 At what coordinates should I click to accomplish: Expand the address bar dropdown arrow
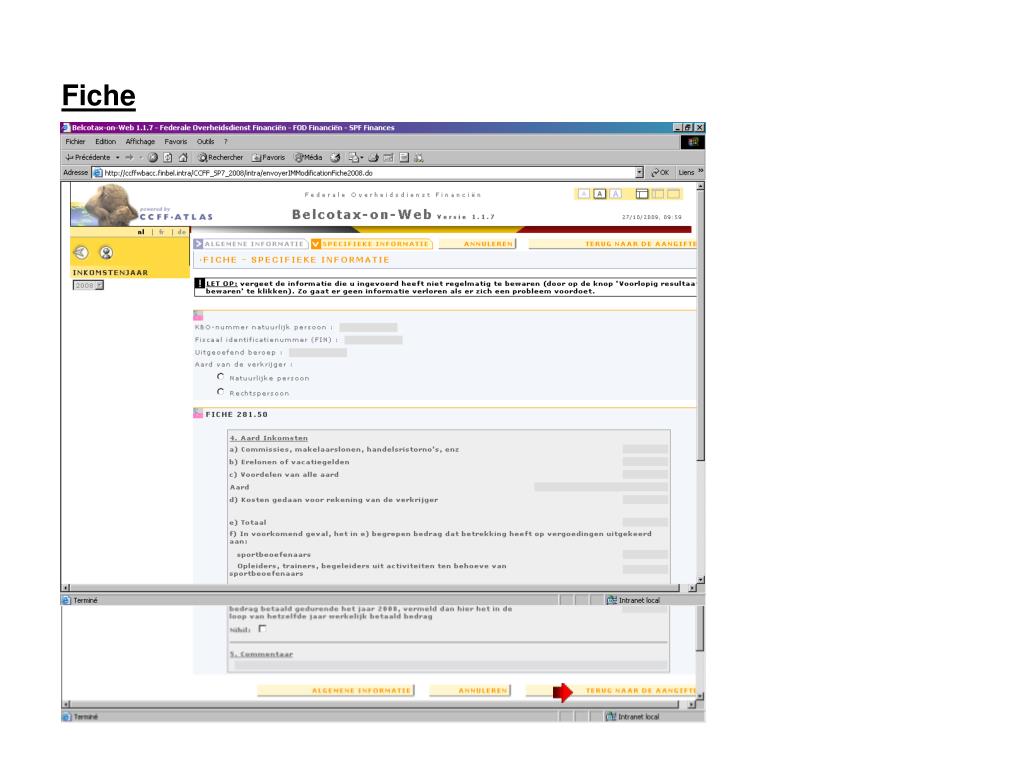pyautogui.click(x=639, y=173)
